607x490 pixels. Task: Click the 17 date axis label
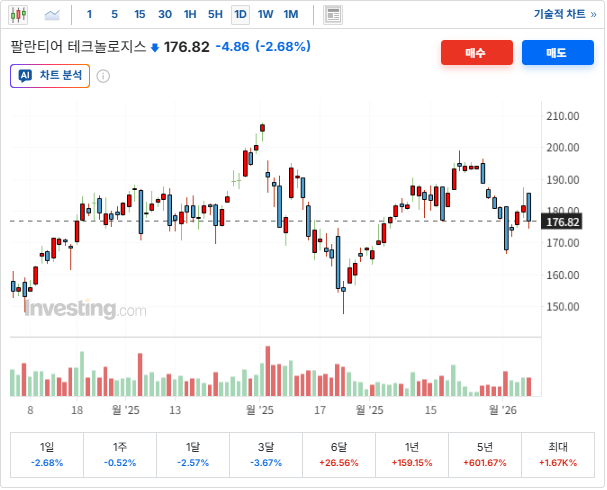pos(320,410)
